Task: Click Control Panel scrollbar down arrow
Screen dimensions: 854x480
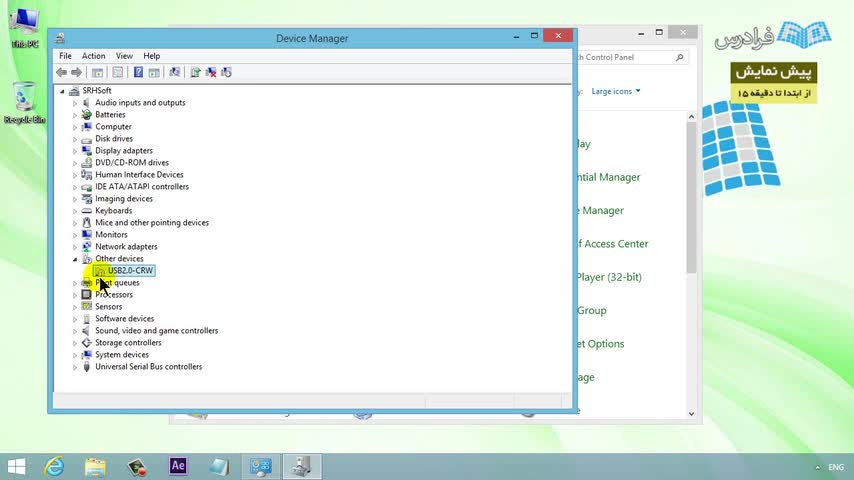Action: click(691, 414)
